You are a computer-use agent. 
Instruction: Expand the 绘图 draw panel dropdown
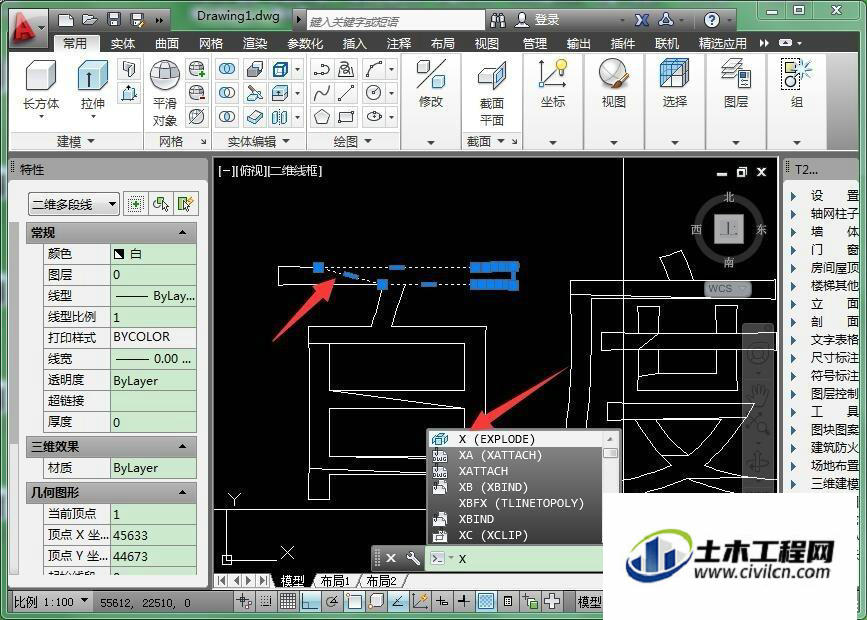point(353,142)
